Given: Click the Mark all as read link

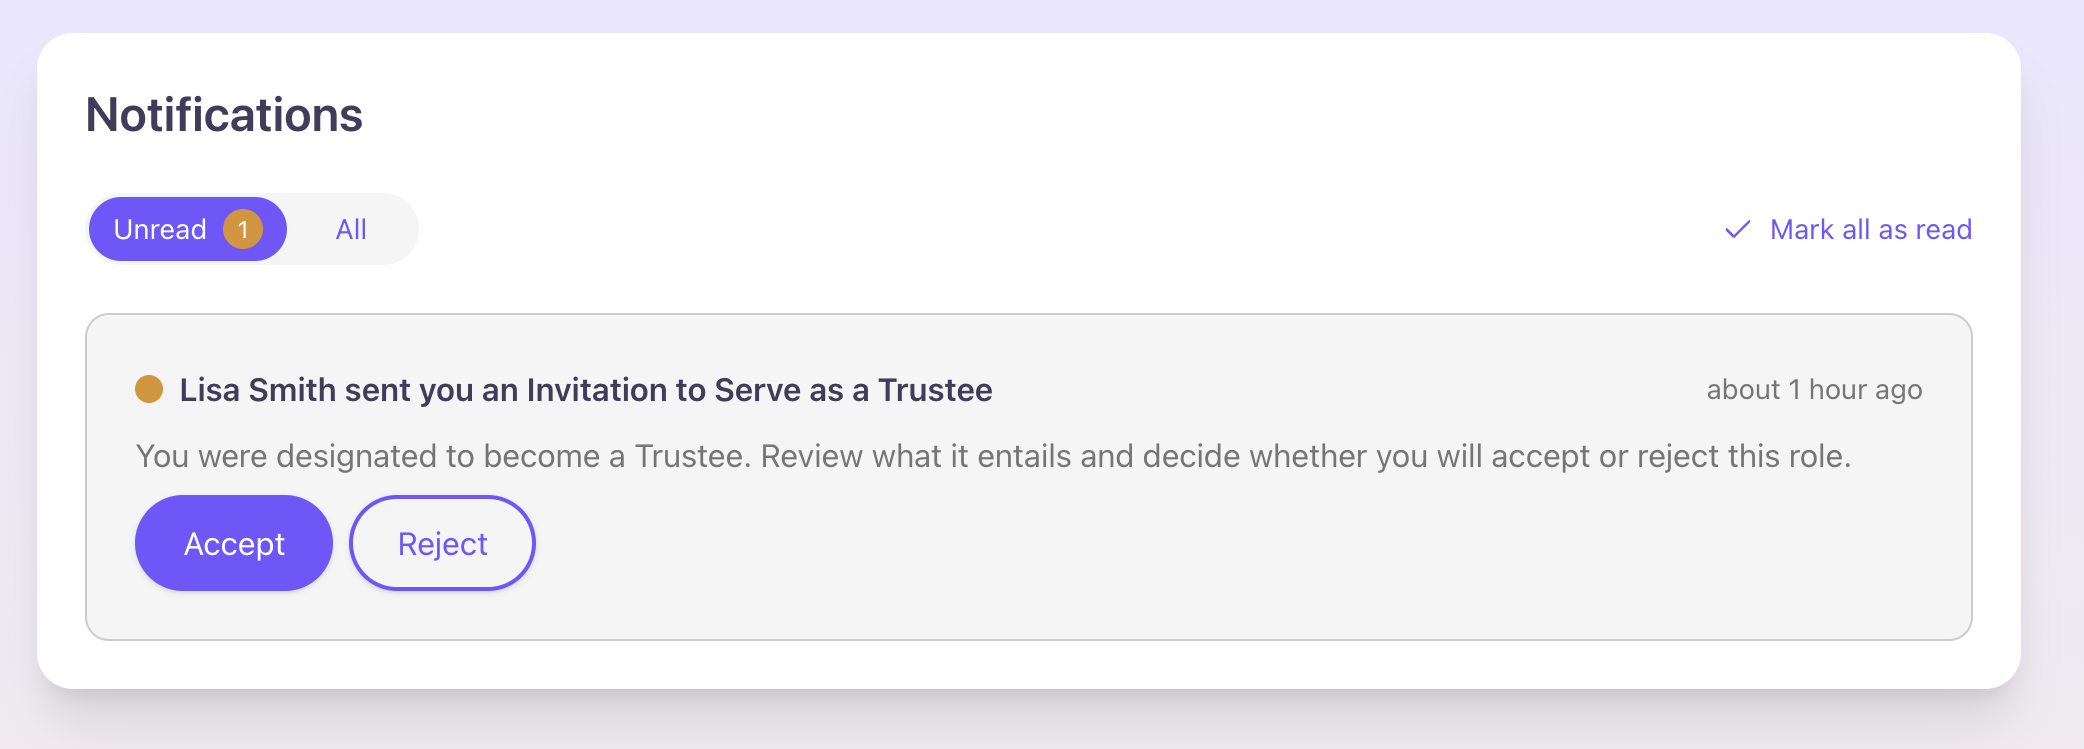Looking at the screenshot, I should pos(1870,230).
